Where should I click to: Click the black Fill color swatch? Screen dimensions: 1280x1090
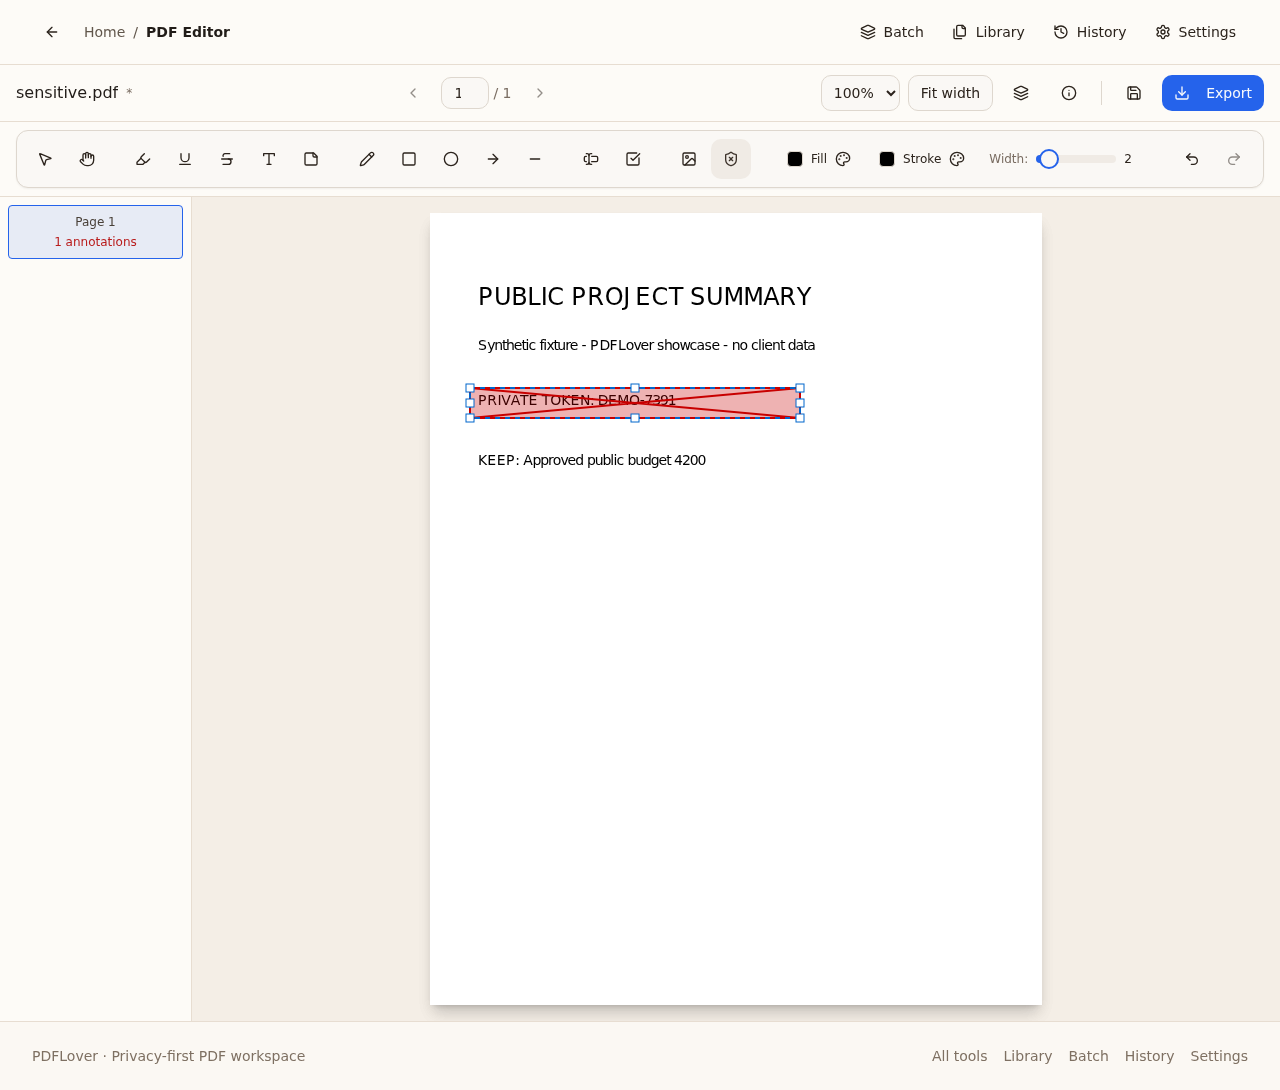795,159
